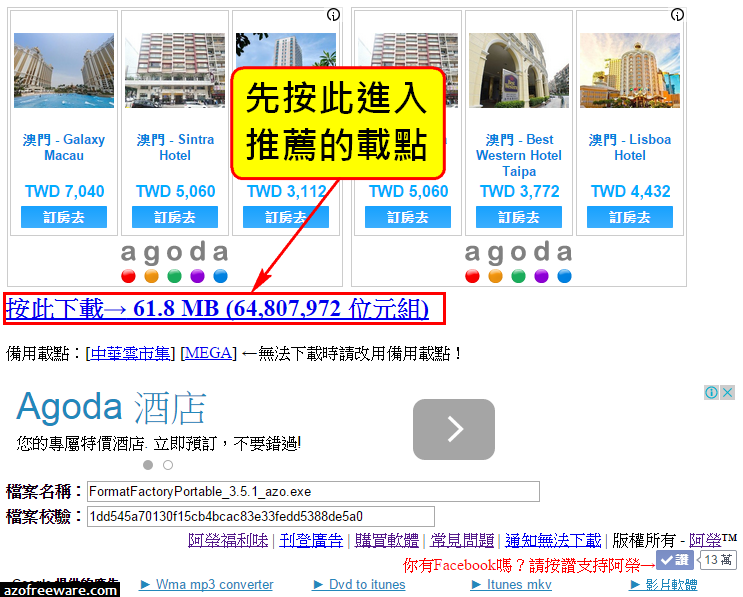Open 購買軟體 link
Screen dimensions: 743x597
pyautogui.click(x=387, y=540)
